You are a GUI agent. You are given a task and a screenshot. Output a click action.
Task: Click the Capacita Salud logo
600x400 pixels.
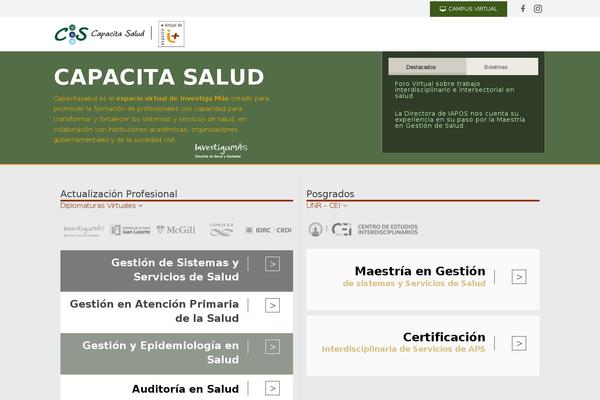pos(99,34)
